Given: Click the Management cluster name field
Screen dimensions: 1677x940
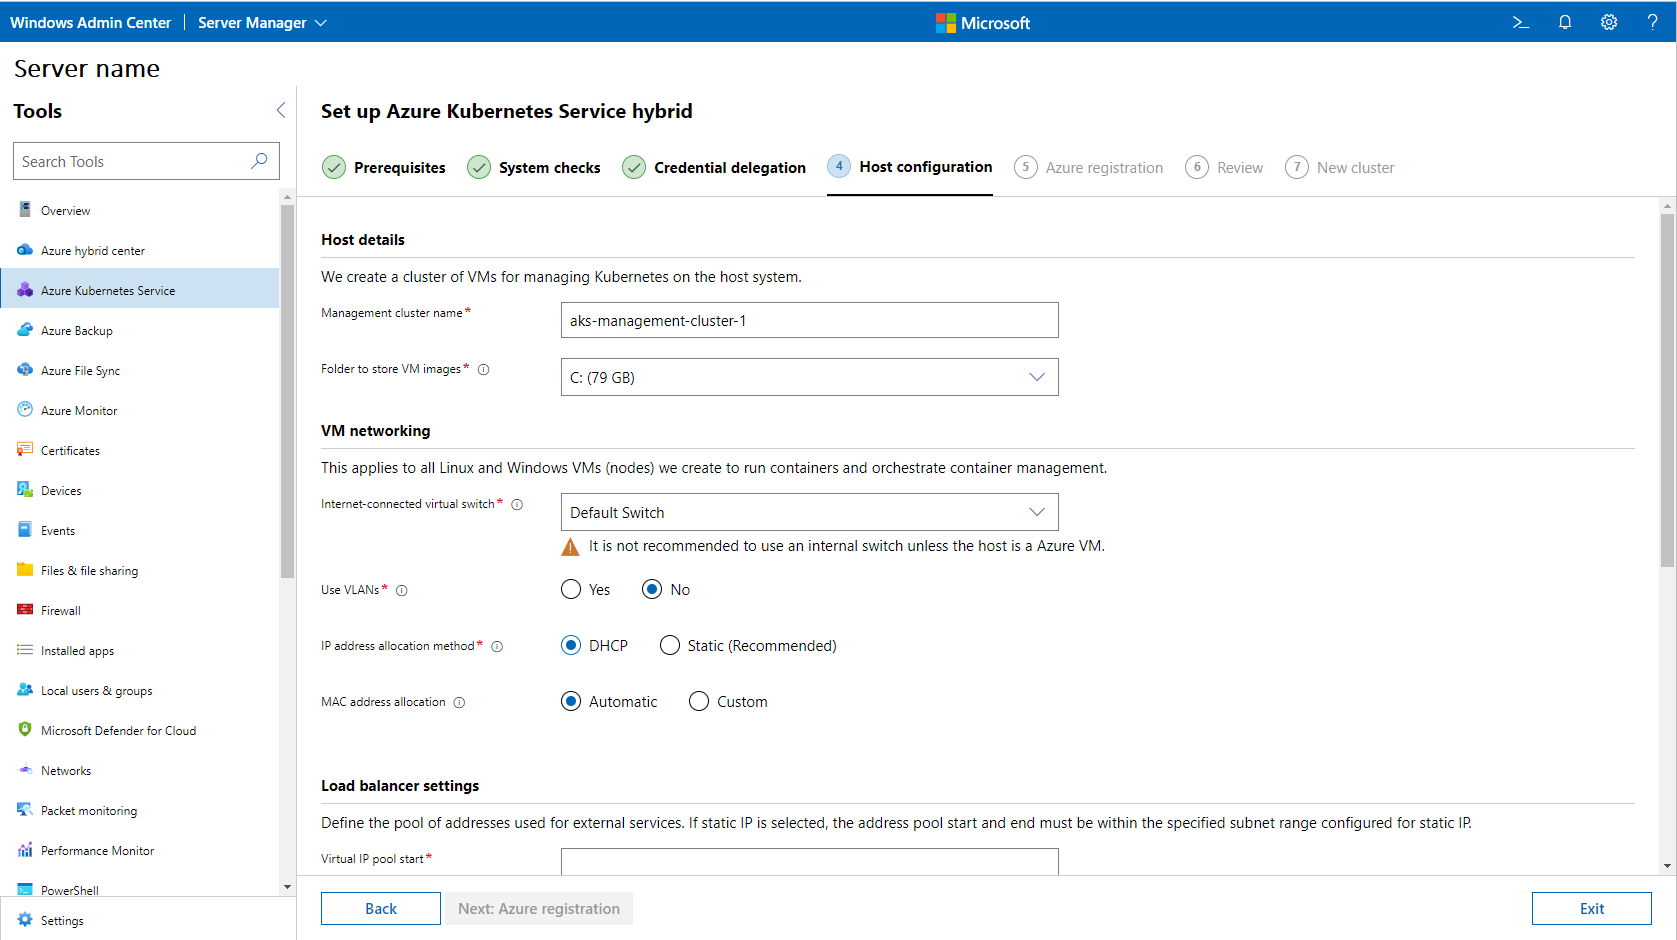Looking at the screenshot, I should click(x=809, y=320).
